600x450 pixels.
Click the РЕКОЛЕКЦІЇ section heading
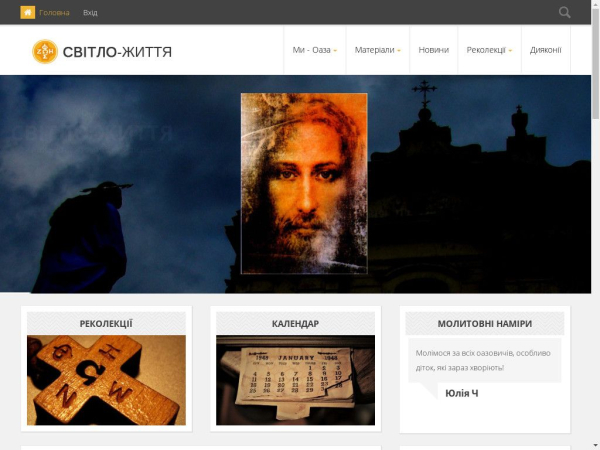(x=106, y=323)
